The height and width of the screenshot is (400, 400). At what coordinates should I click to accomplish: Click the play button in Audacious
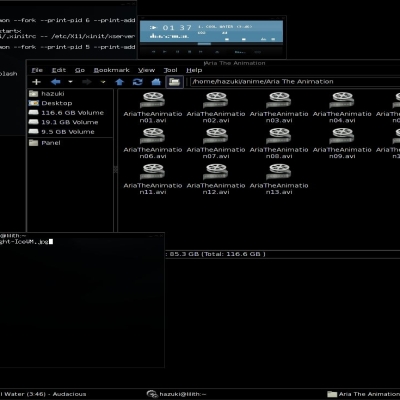coord(165,52)
